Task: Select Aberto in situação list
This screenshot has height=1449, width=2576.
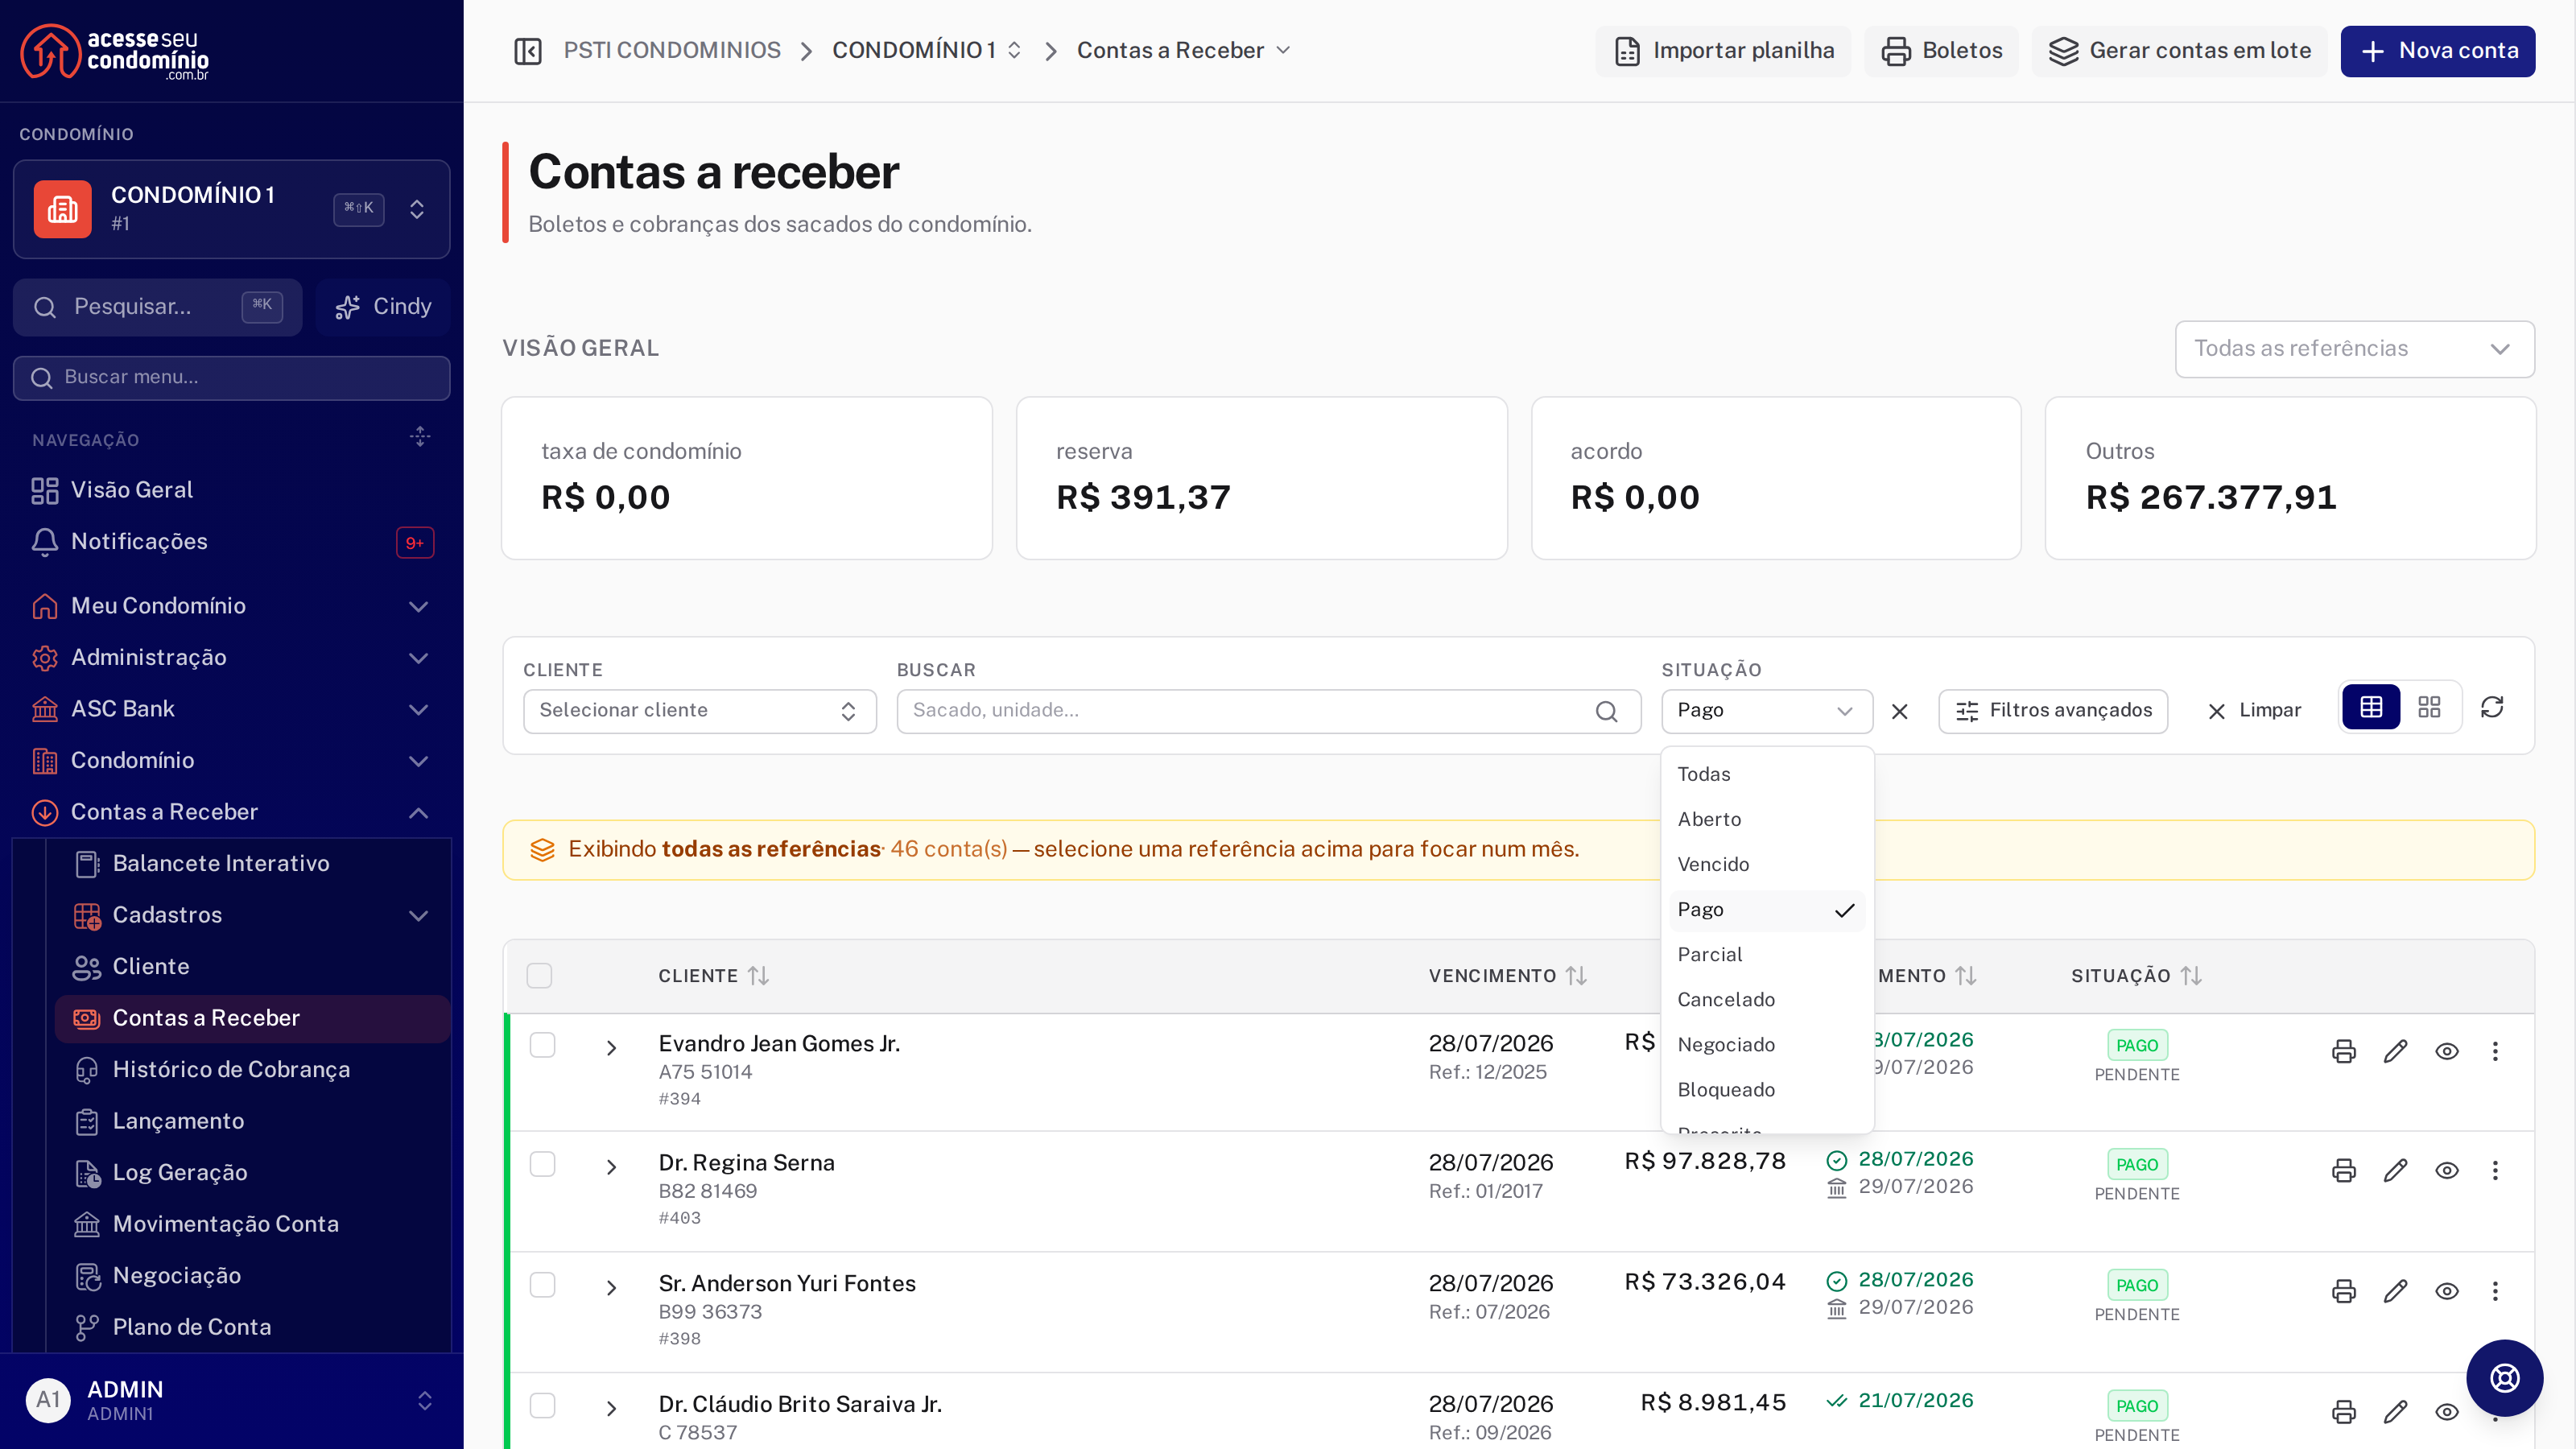Action: [1767, 820]
